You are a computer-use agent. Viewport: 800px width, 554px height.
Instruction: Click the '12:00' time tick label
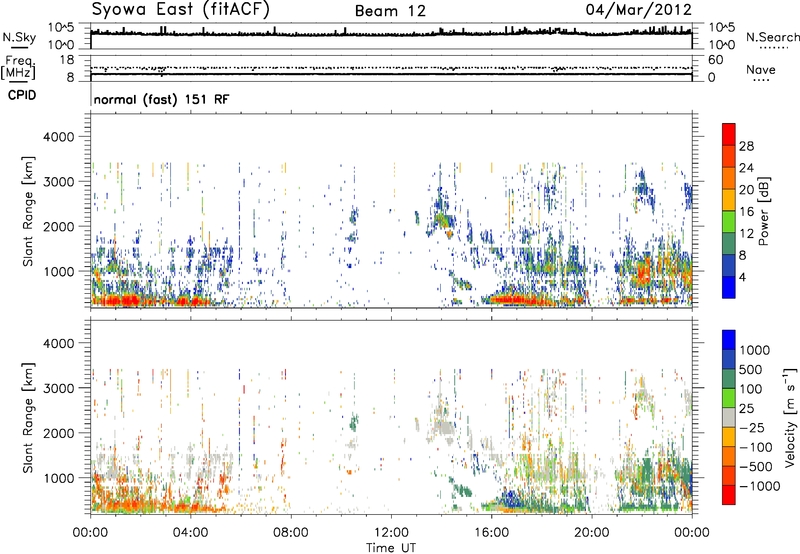pyautogui.click(x=391, y=533)
